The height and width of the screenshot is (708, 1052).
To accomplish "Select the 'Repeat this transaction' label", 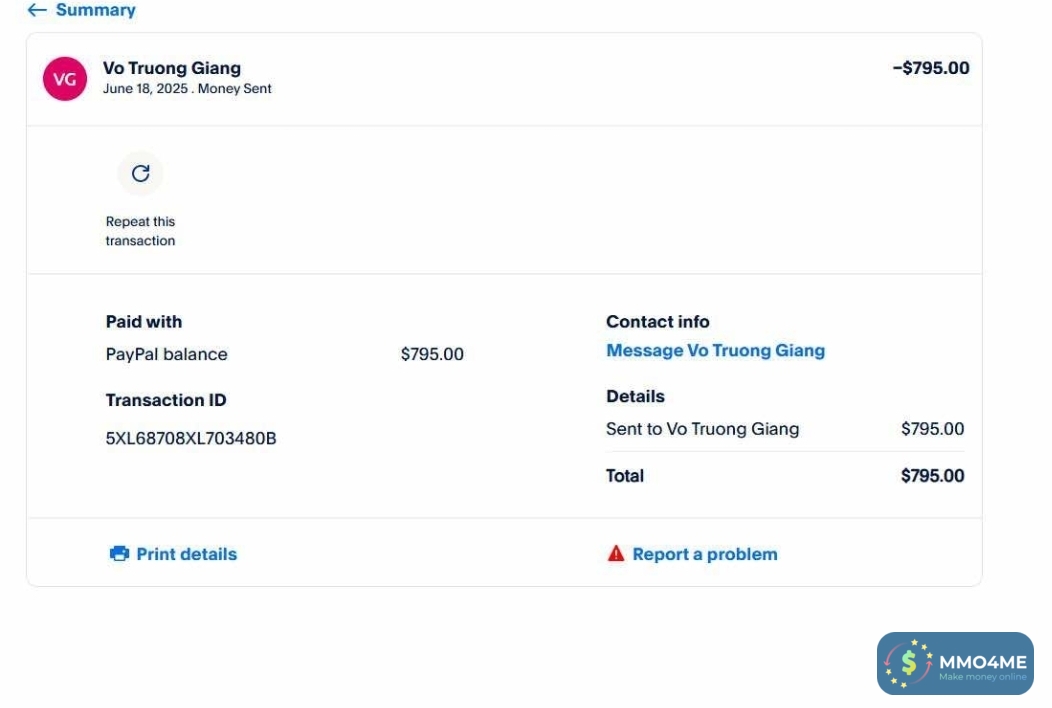I will (140, 231).
